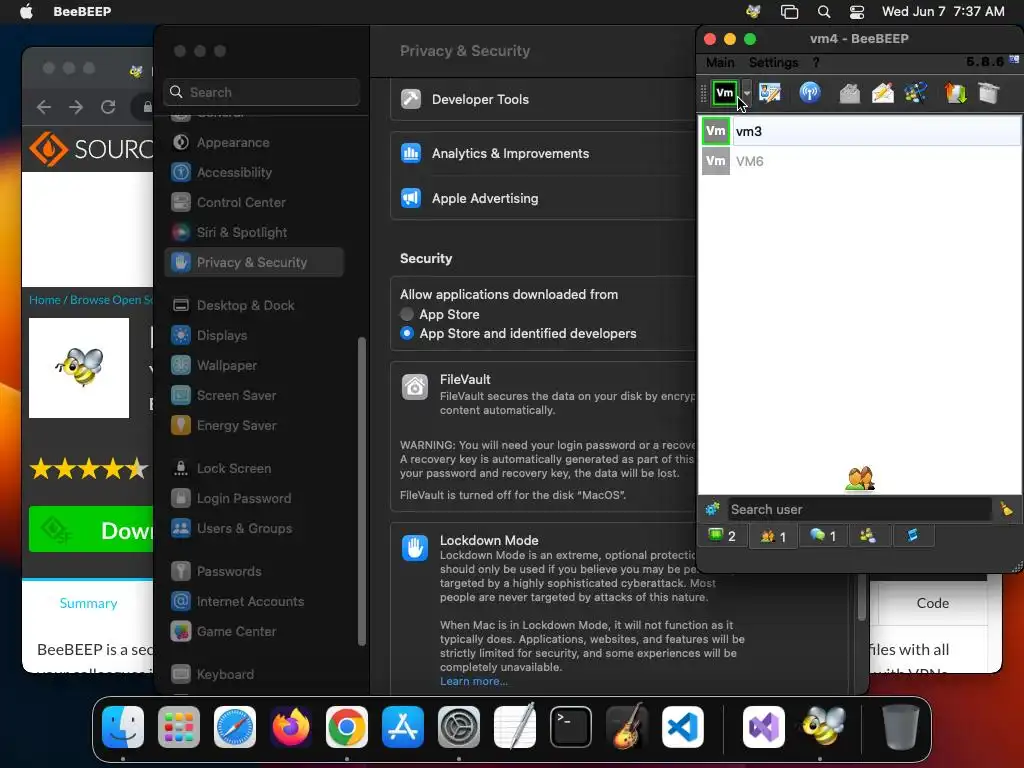Select Users & Groups in settings sidebar
The image size is (1024, 768).
tap(253, 528)
